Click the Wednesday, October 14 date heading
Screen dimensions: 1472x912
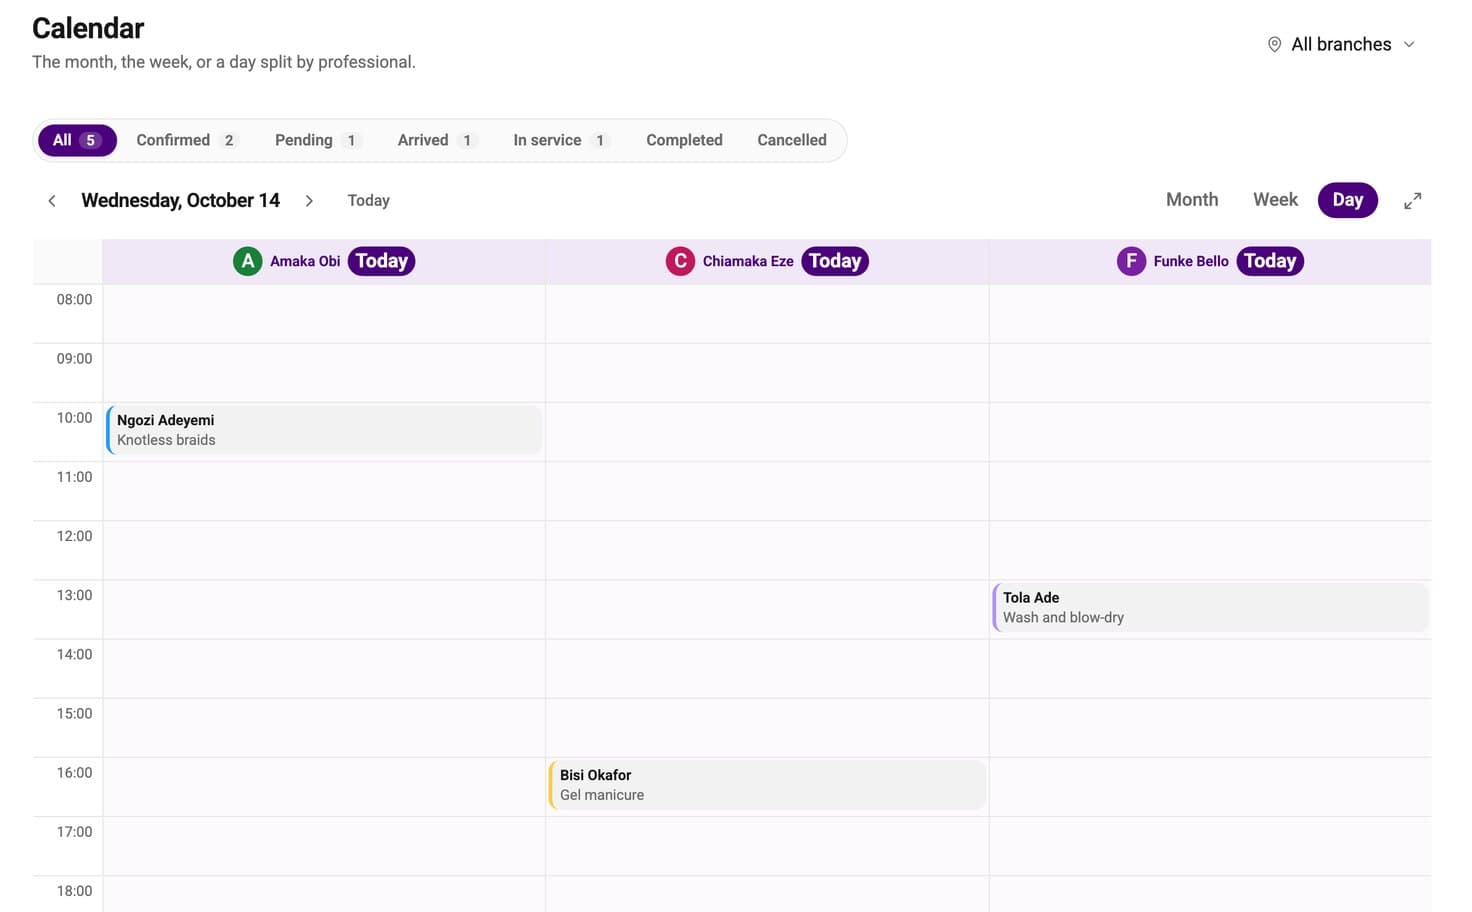(x=181, y=201)
